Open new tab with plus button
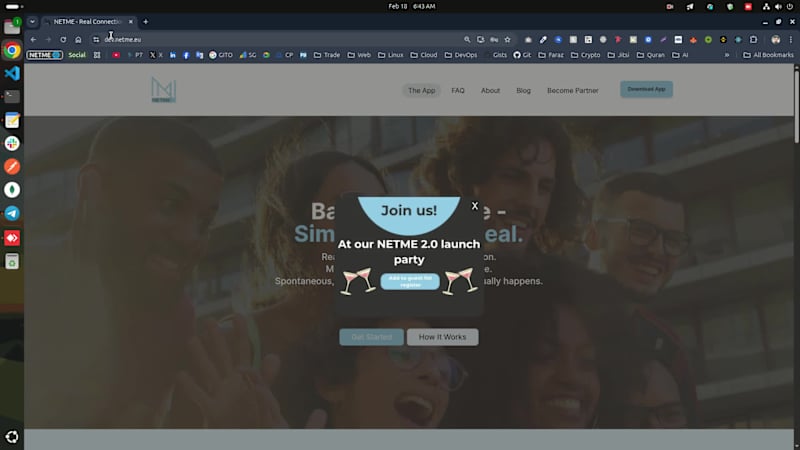This screenshot has width=800, height=450. [x=145, y=21]
